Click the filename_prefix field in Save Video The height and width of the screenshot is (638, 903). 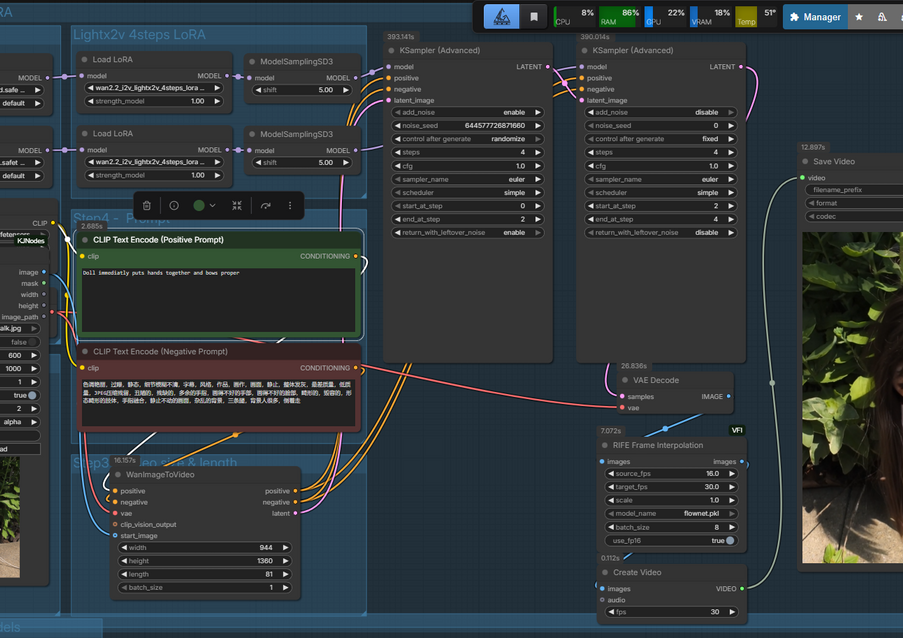[854, 190]
